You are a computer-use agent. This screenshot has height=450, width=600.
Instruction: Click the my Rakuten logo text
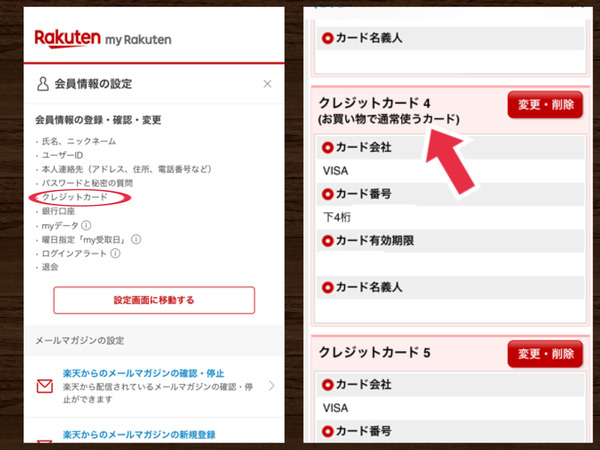tap(138, 39)
